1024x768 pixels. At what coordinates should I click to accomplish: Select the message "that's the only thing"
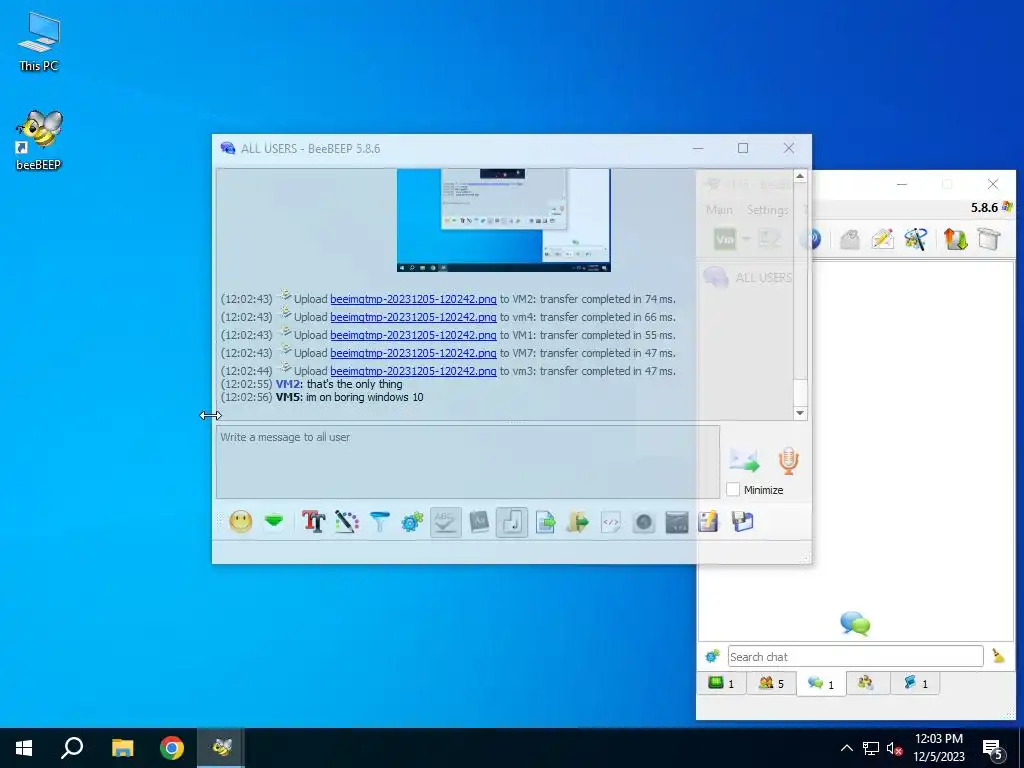[355, 384]
